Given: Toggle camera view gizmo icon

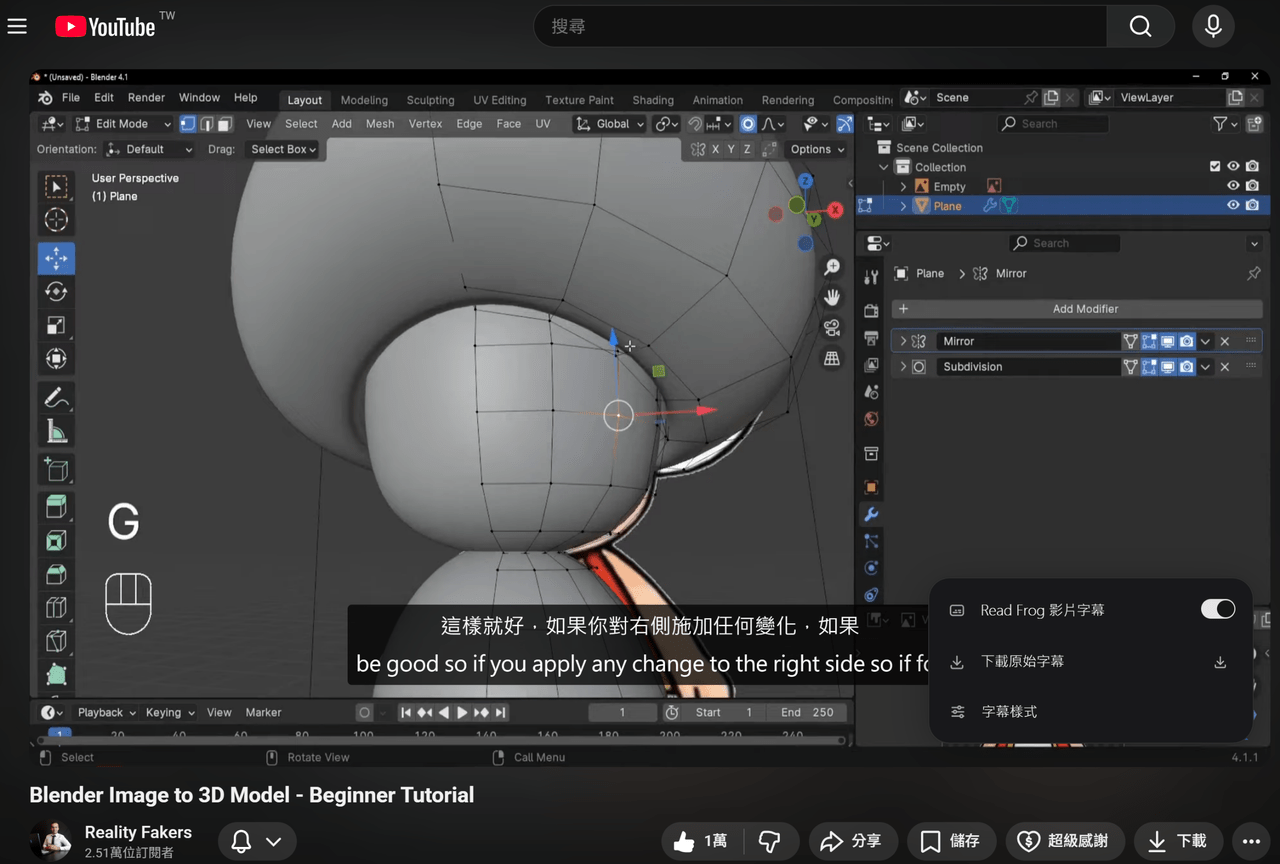Looking at the screenshot, I should point(832,328).
